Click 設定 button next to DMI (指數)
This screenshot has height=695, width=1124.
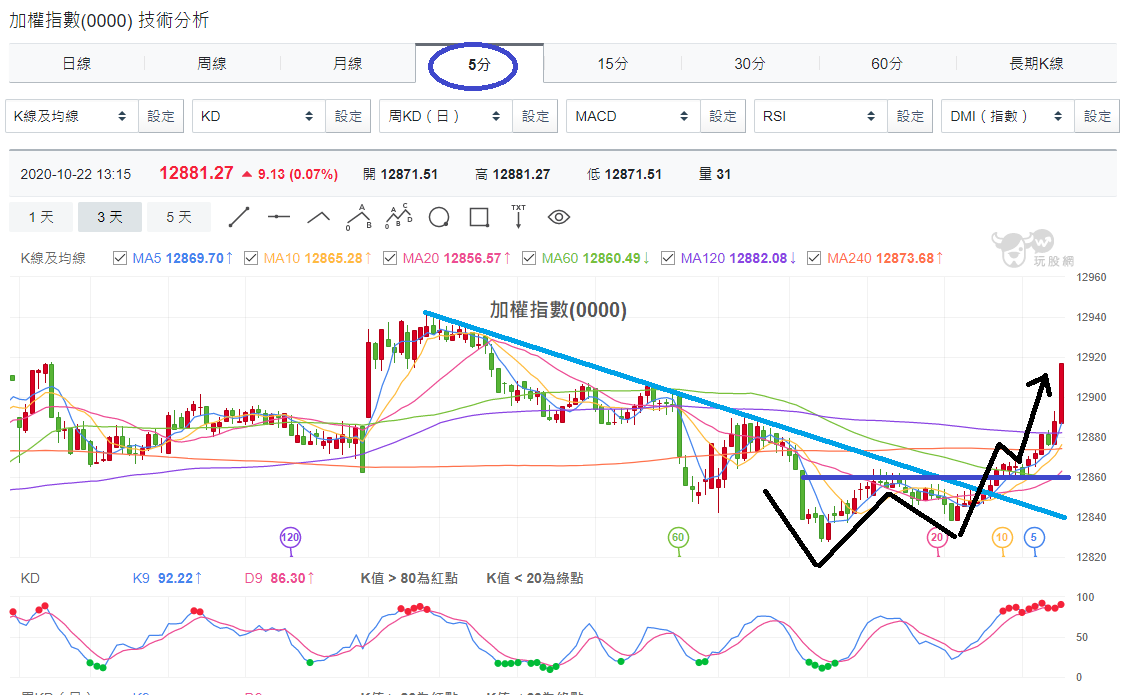click(1097, 116)
